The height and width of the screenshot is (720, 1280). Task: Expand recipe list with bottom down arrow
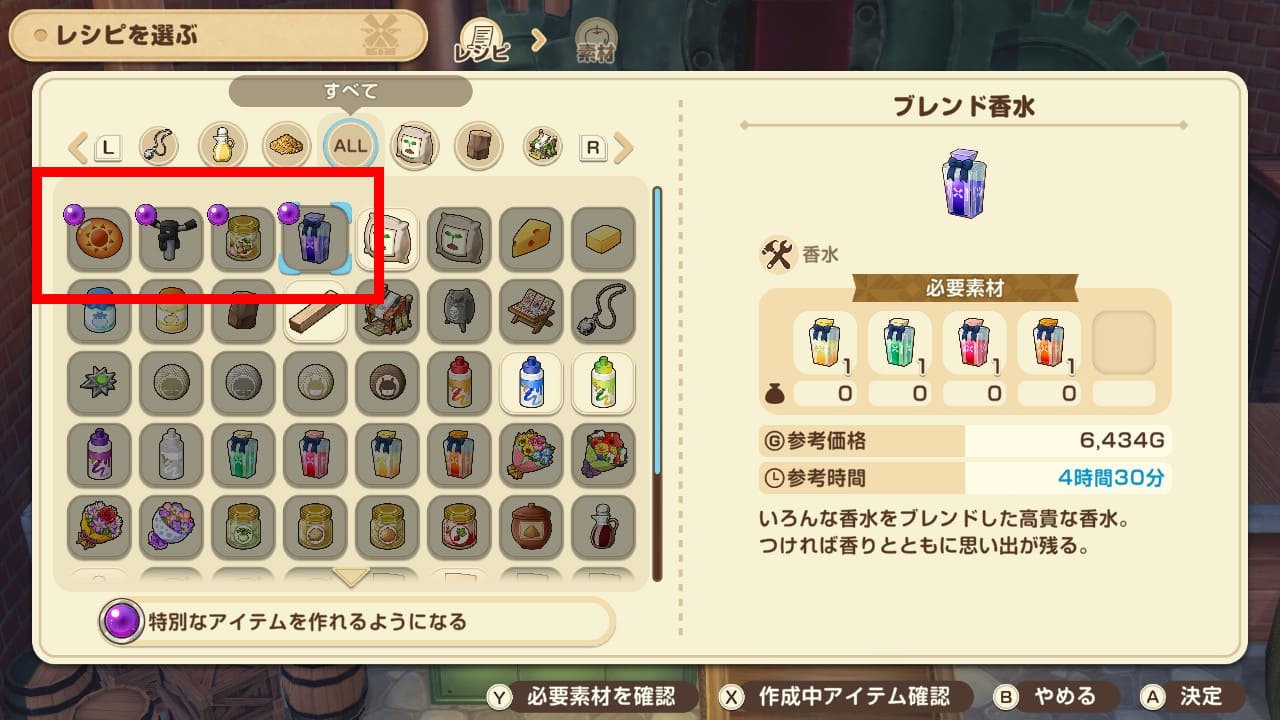click(351, 578)
